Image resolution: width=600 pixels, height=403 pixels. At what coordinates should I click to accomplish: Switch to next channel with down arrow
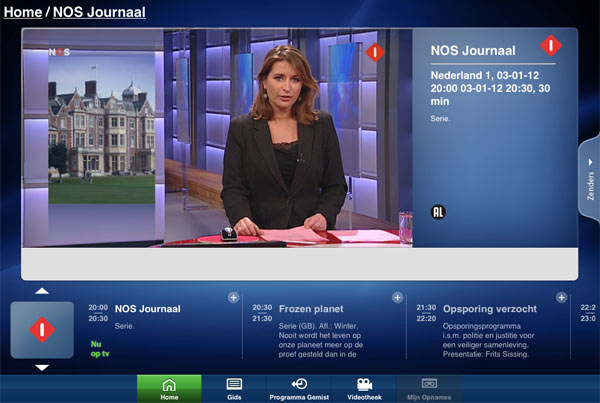[42, 367]
